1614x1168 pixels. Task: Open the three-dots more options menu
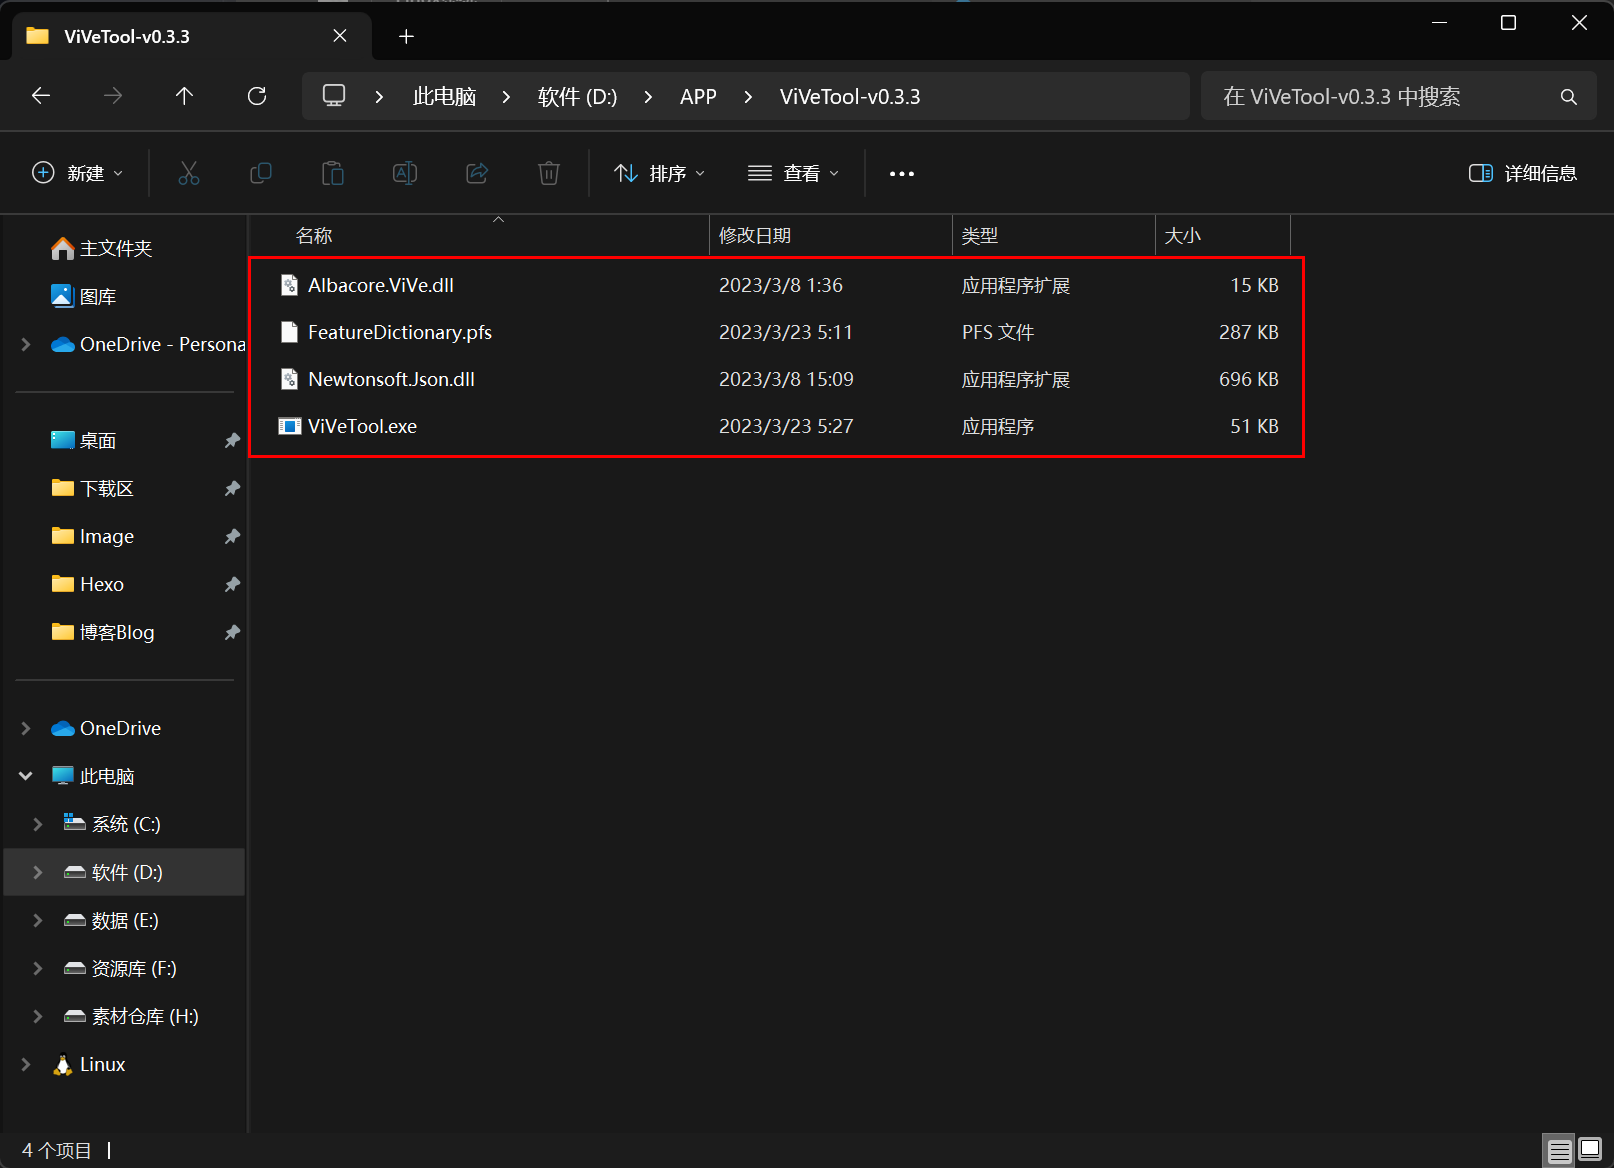point(902,173)
